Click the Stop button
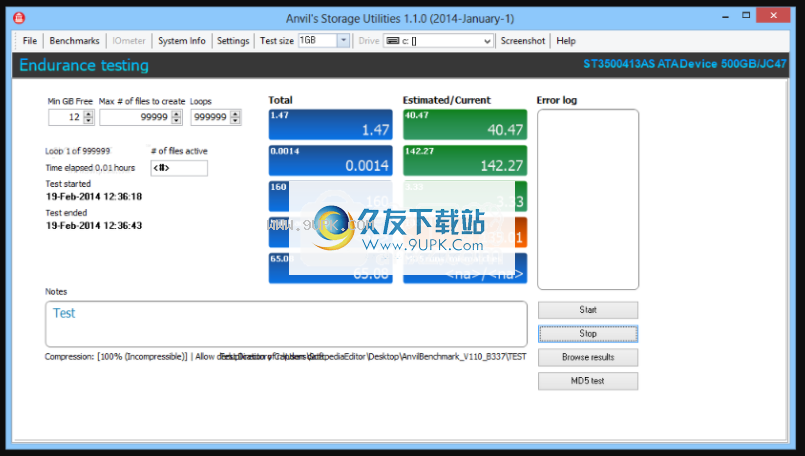Image resolution: width=805 pixels, height=456 pixels. pyautogui.click(x=588, y=334)
